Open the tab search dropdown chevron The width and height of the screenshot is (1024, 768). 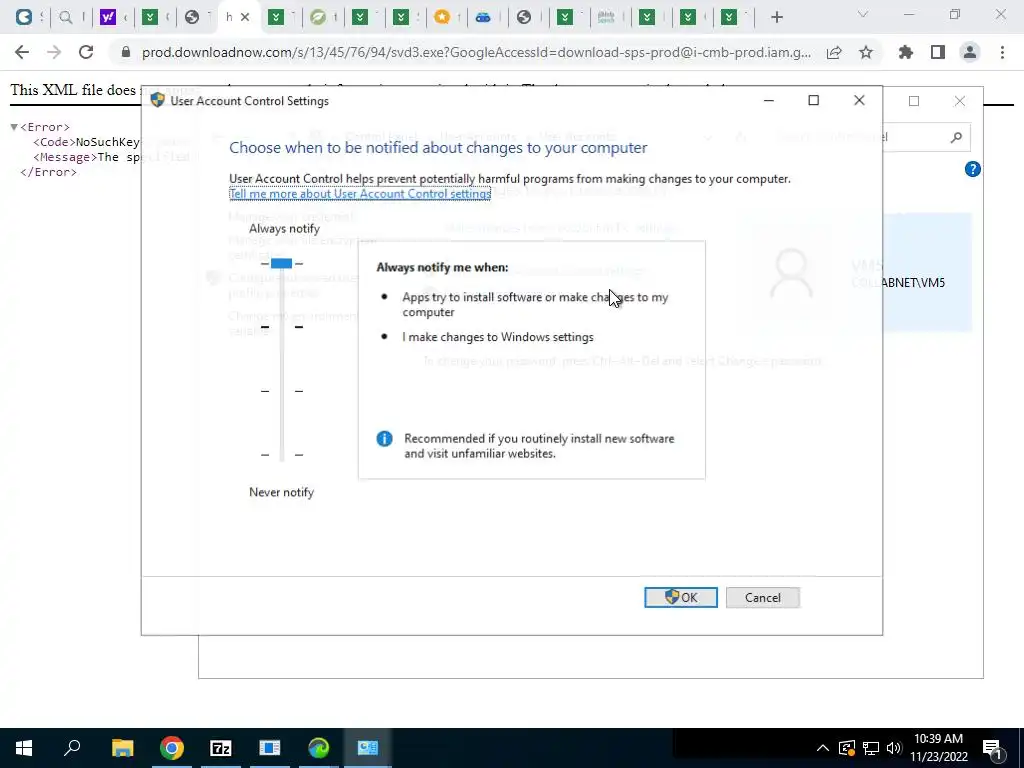click(x=863, y=14)
